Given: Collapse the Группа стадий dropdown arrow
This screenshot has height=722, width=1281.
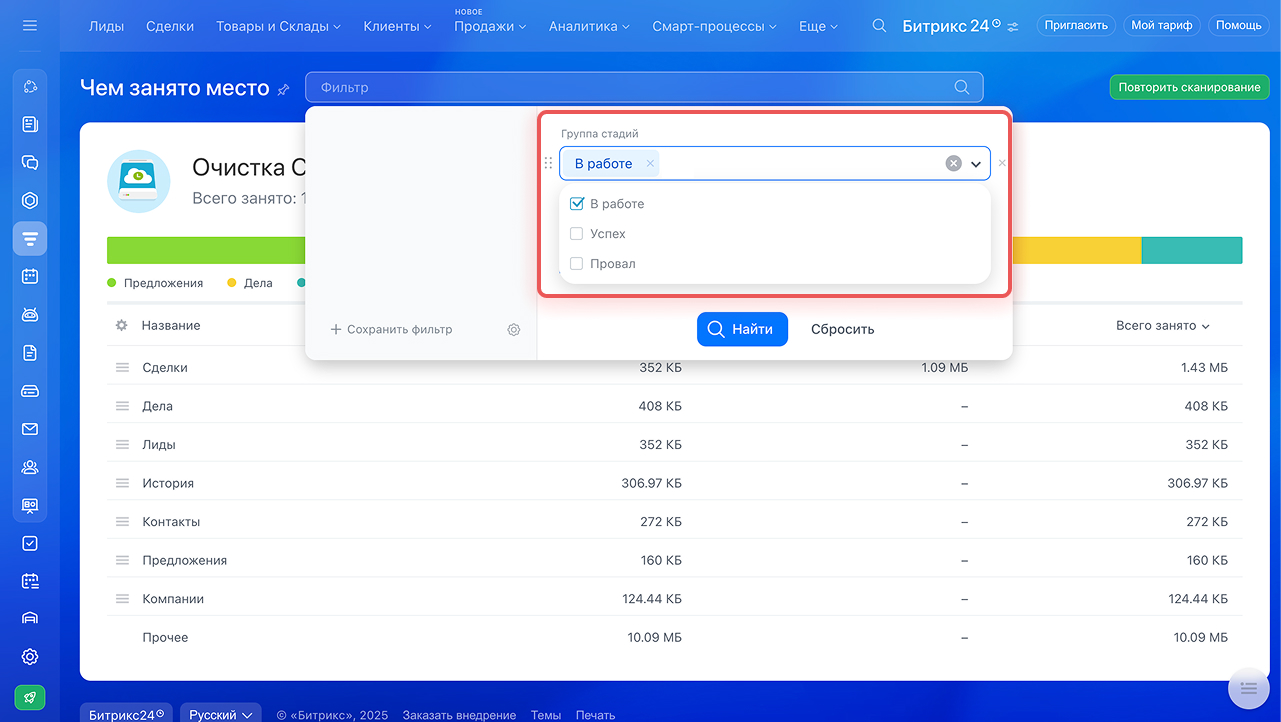Looking at the screenshot, I should tap(976, 164).
